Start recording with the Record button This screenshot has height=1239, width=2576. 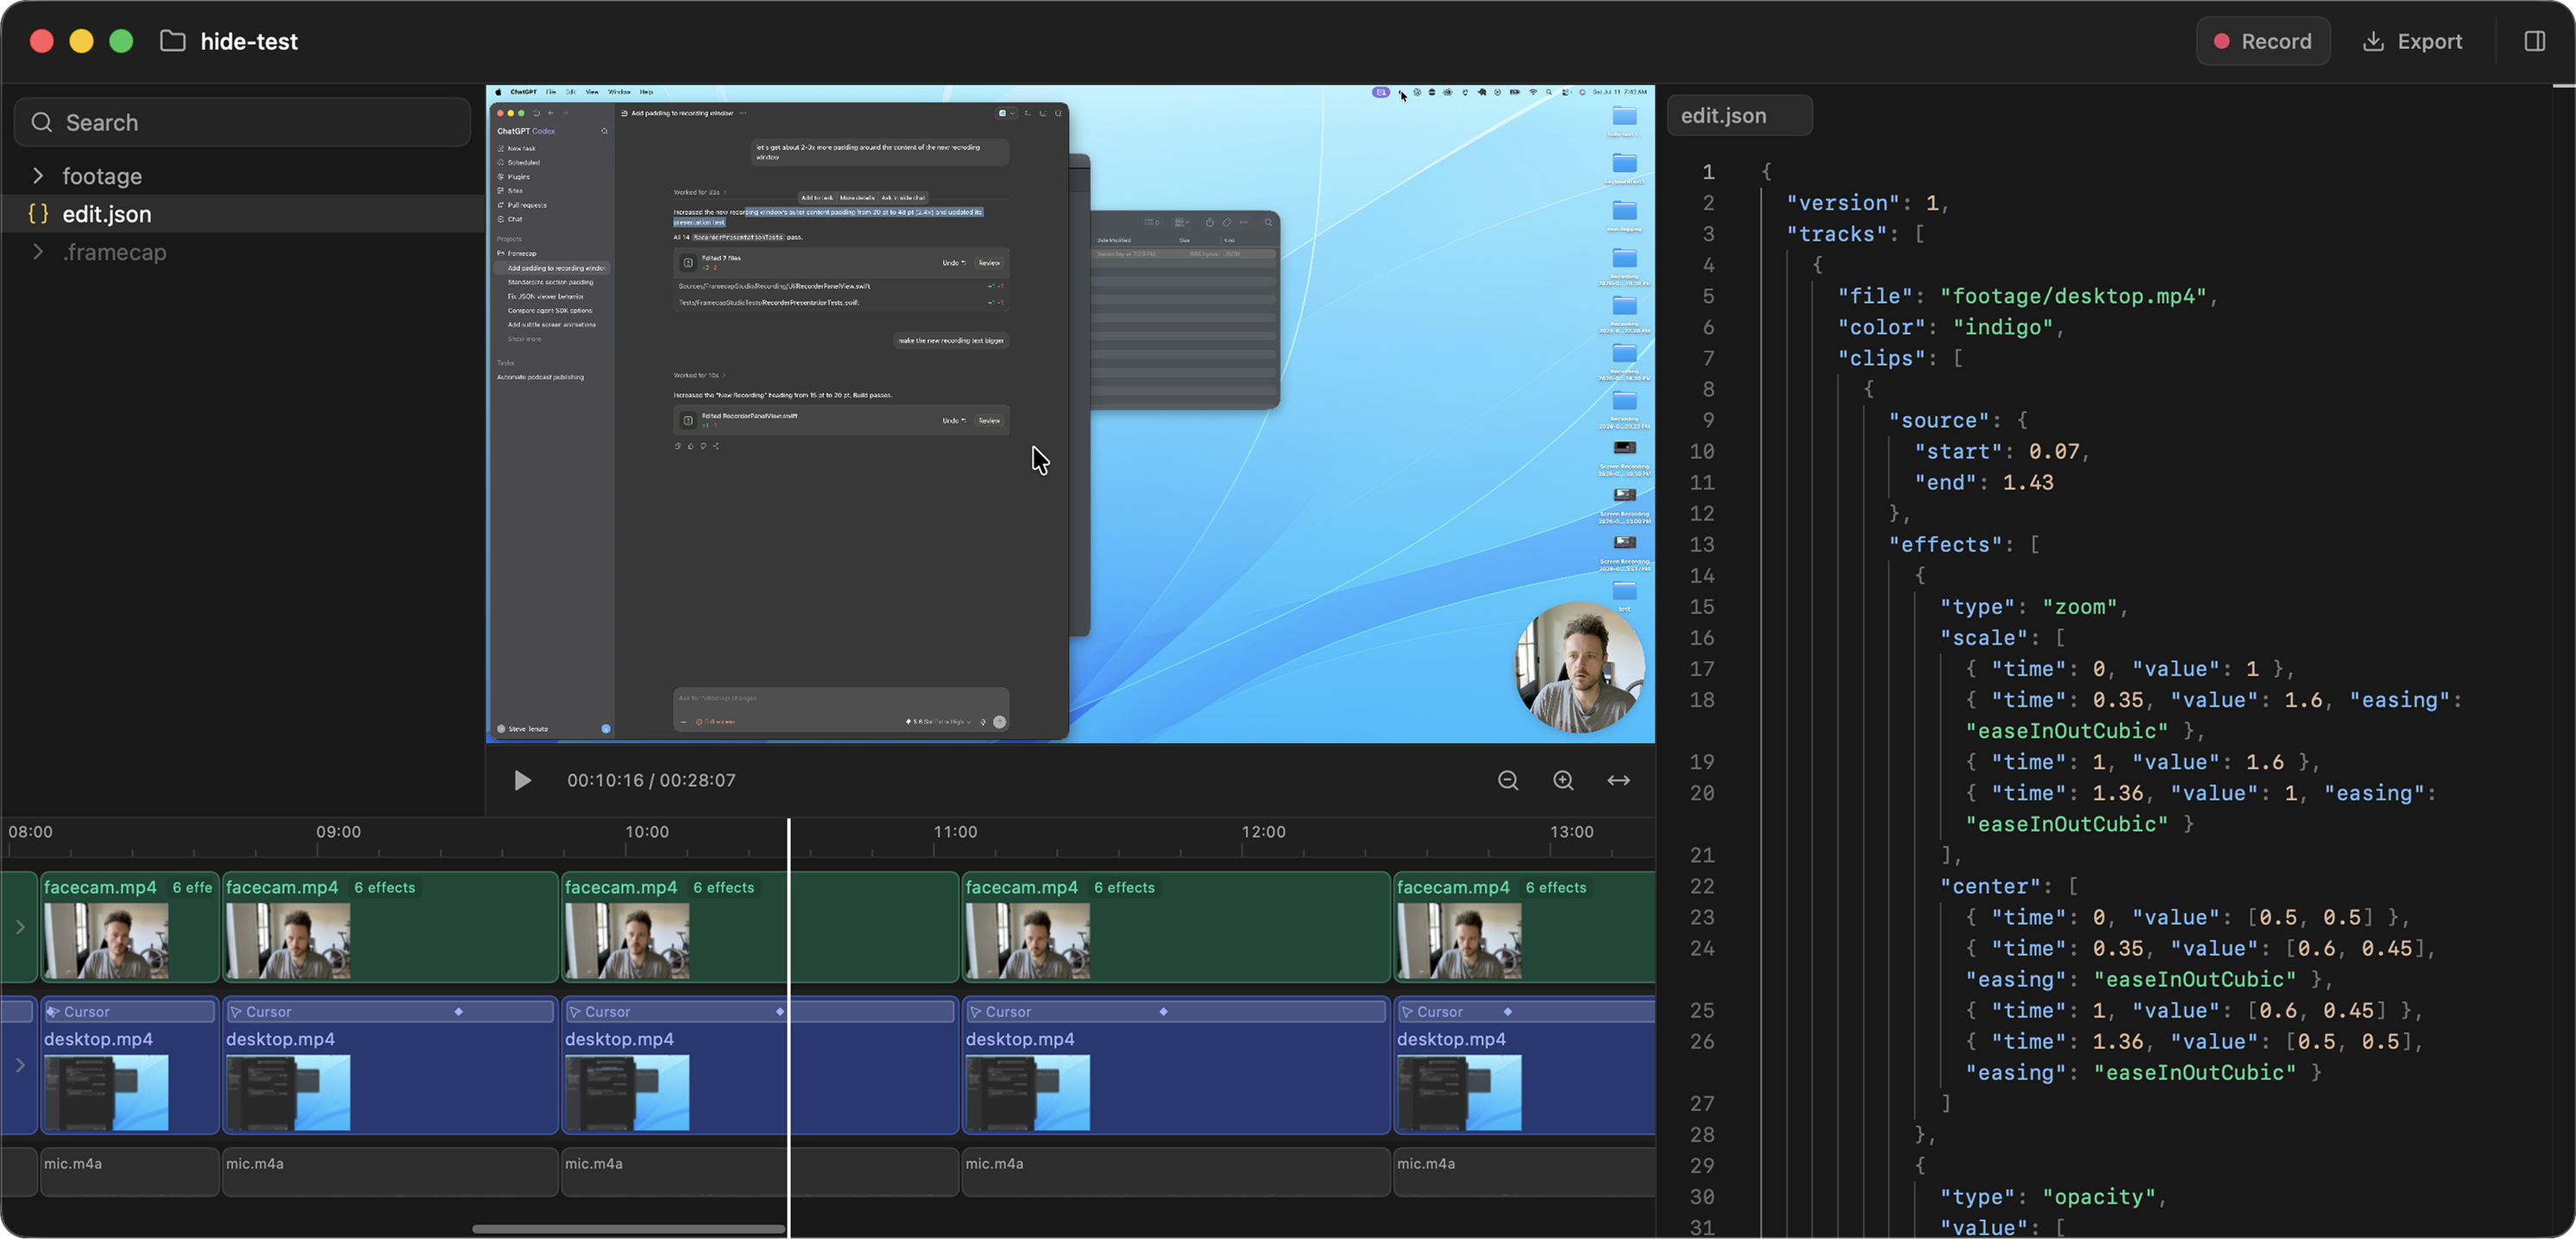point(2262,41)
